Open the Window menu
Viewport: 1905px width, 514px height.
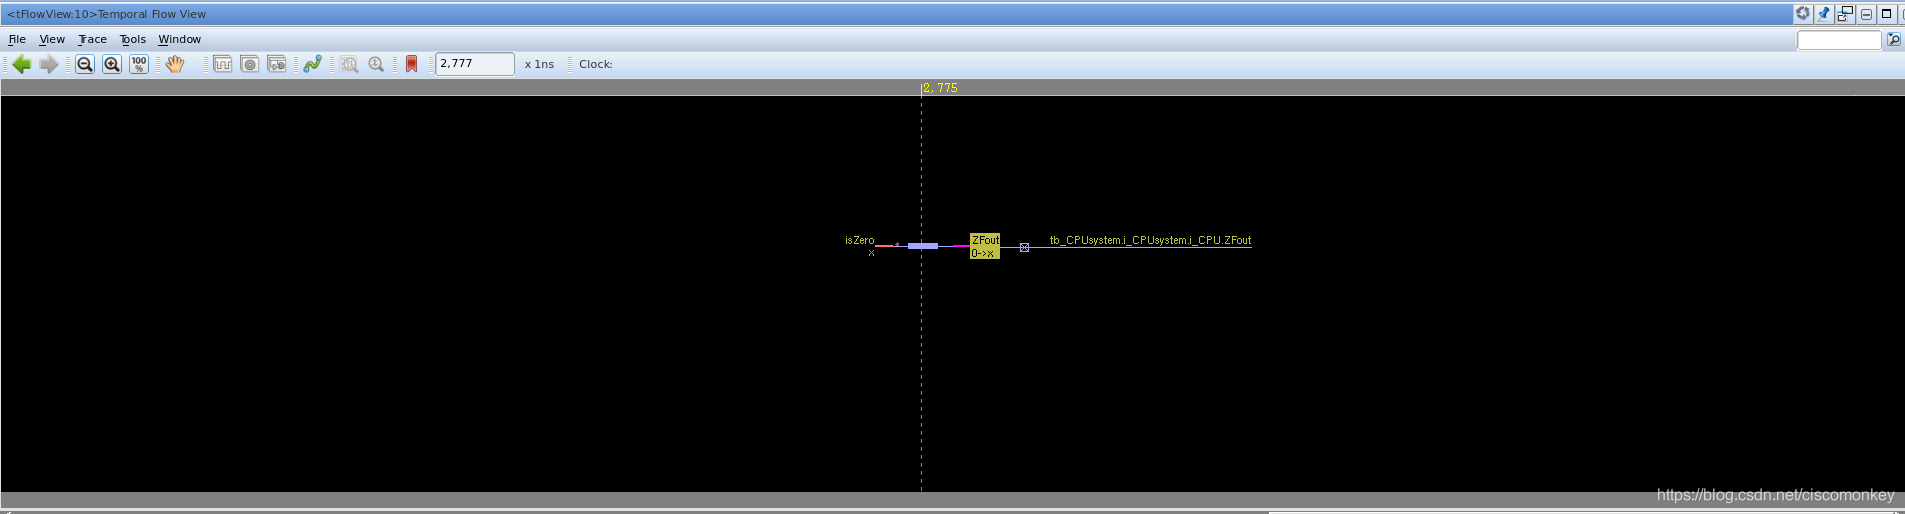click(x=180, y=39)
